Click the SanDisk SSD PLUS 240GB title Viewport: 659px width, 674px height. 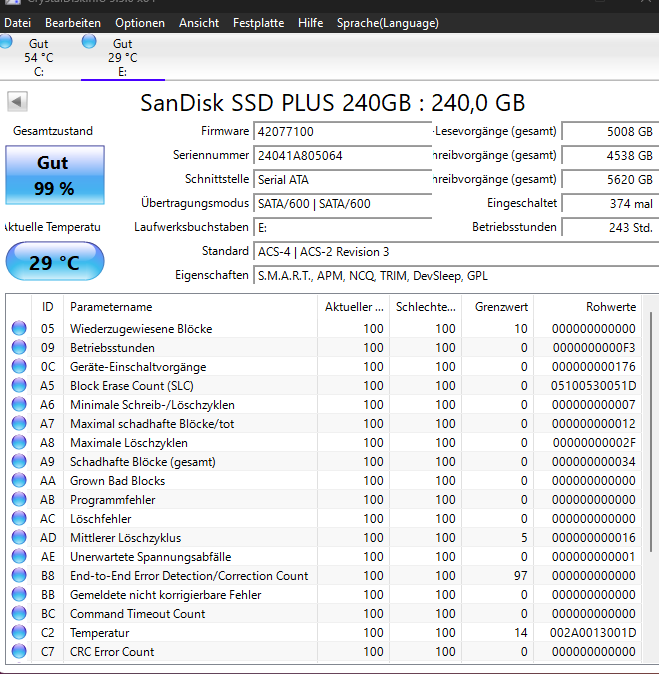pos(333,103)
